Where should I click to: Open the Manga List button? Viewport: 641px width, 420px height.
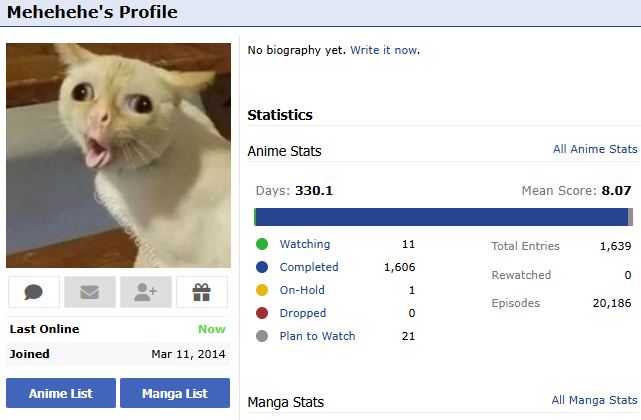pos(175,393)
